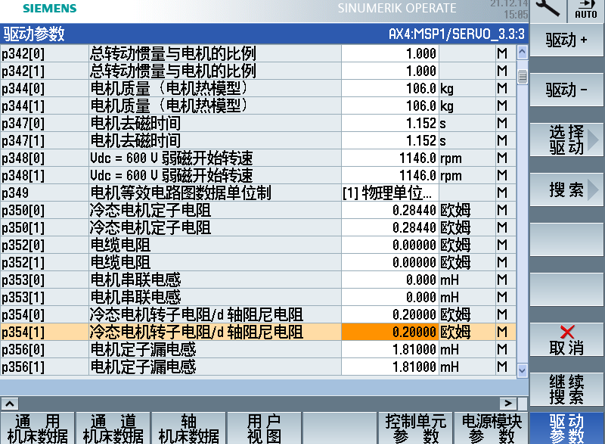Select the p352[1] value 0.00000 cell
605x444 pixels.
tap(390, 263)
